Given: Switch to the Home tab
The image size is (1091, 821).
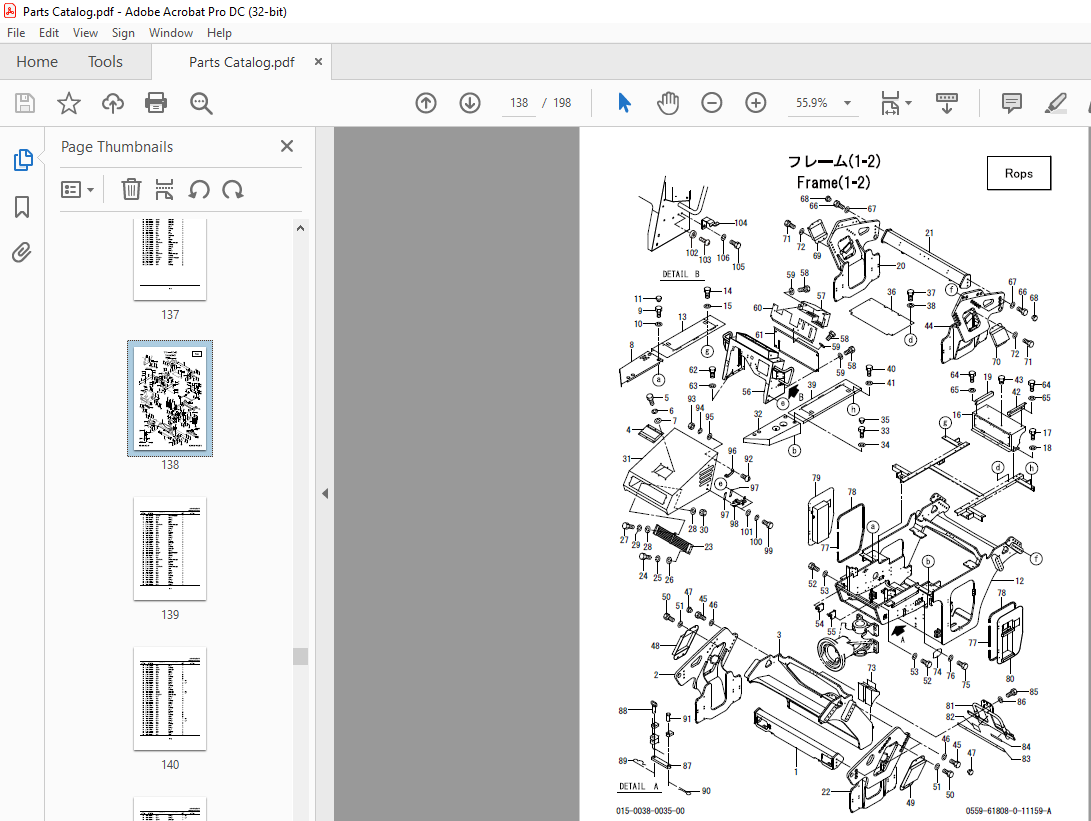Looking at the screenshot, I should tap(37, 62).
